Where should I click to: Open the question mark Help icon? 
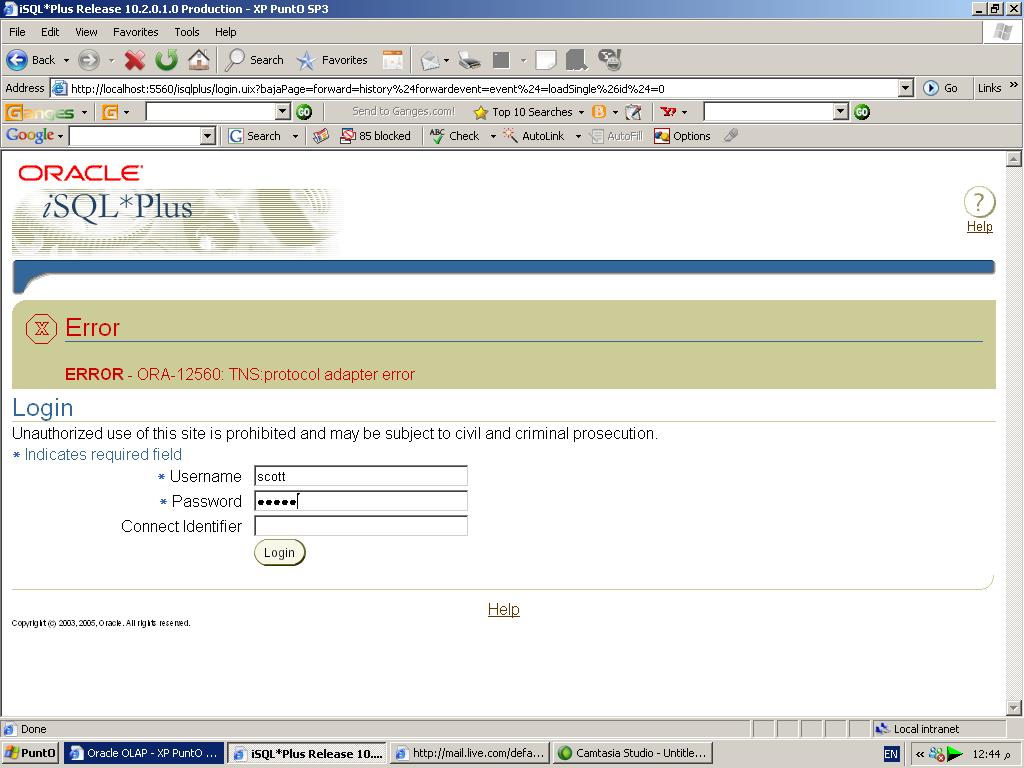979,203
